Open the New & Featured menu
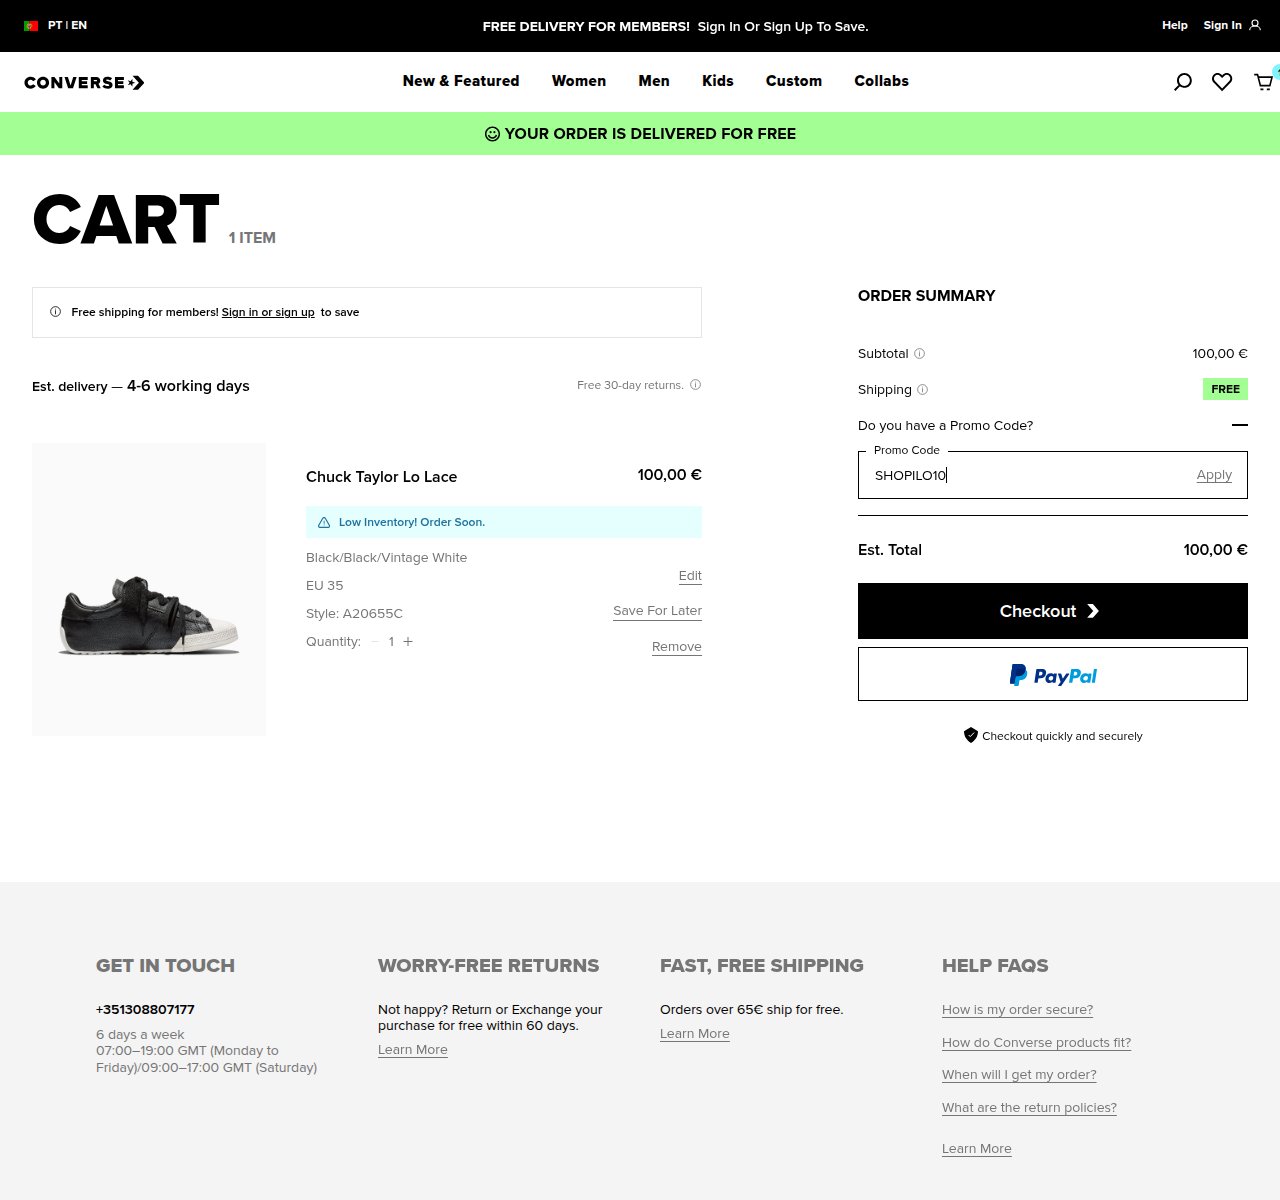 tap(461, 81)
